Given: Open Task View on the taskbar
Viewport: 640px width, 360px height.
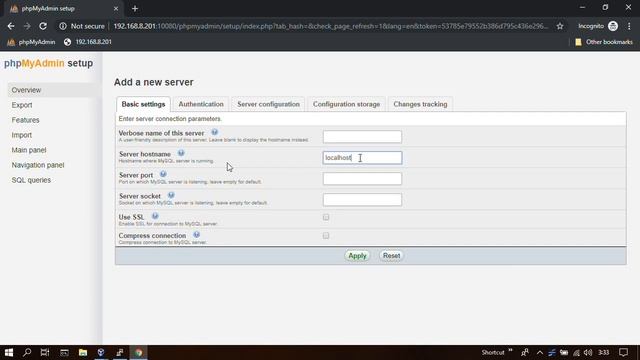Looking at the screenshot, I should click(x=45, y=353).
